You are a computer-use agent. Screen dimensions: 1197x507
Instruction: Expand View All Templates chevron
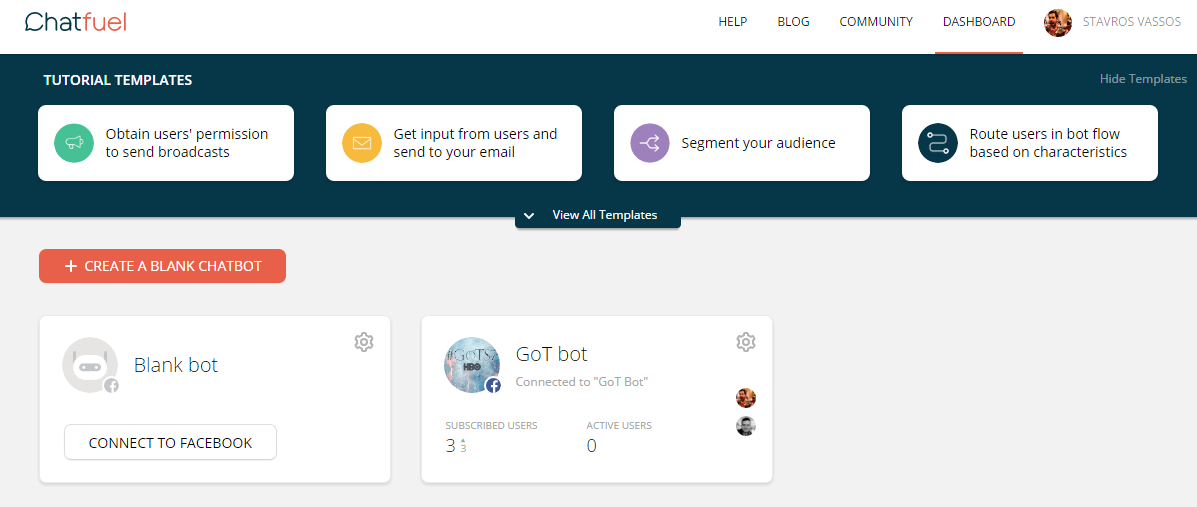pos(529,215)
